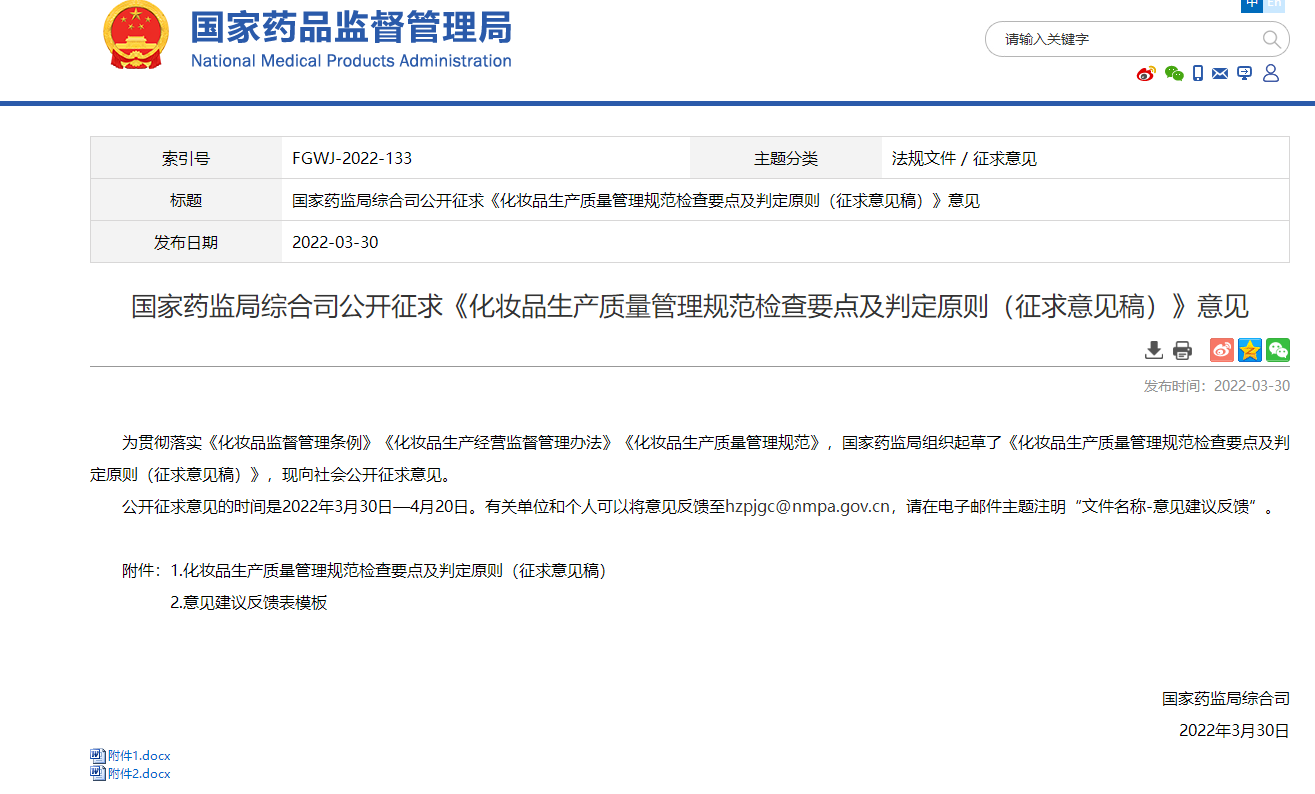
Task: Print the page using the printer icon
Action: click(1183, 349)
